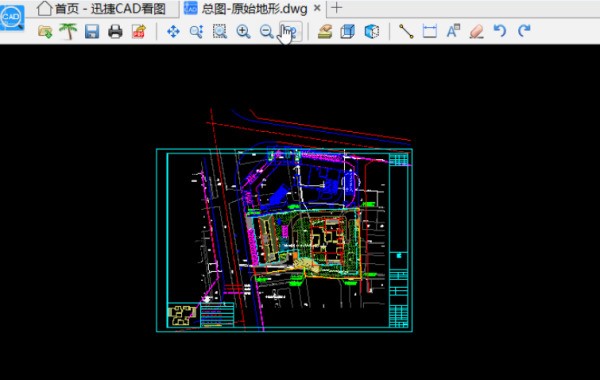Open a file with the folder icon
This screenshot has height=380, width=600.
coord(45,31)
